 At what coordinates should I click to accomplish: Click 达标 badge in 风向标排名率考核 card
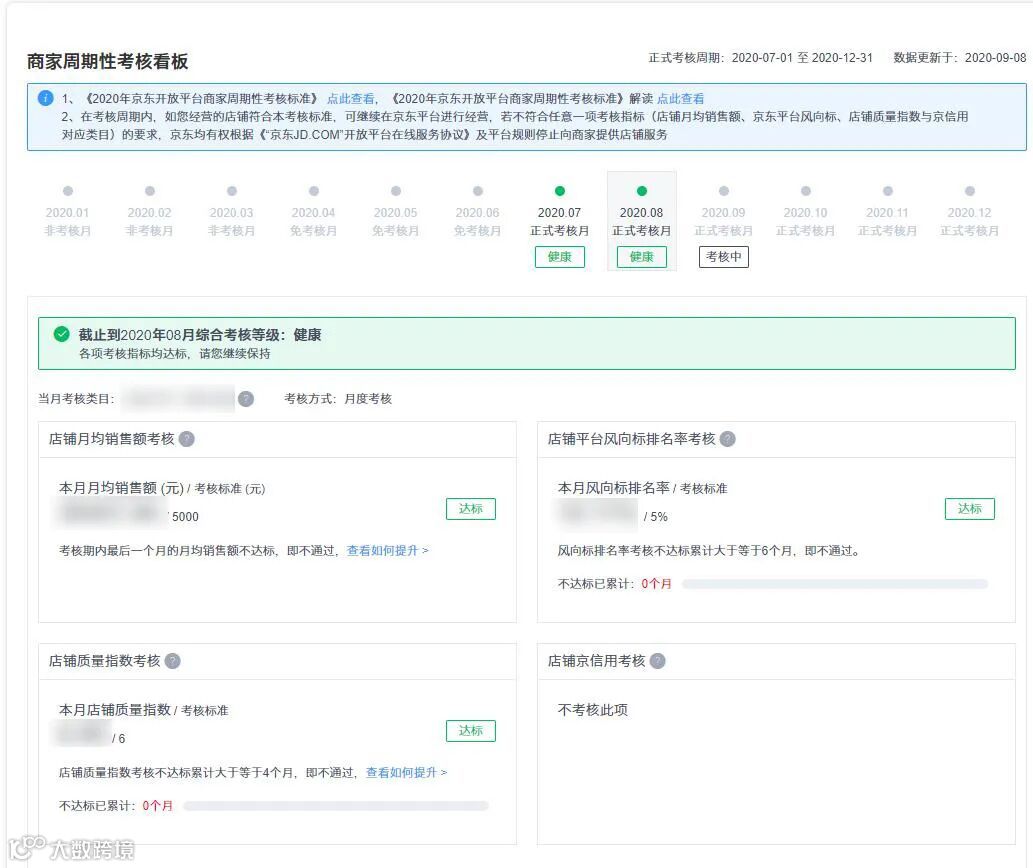pos(969,508)
